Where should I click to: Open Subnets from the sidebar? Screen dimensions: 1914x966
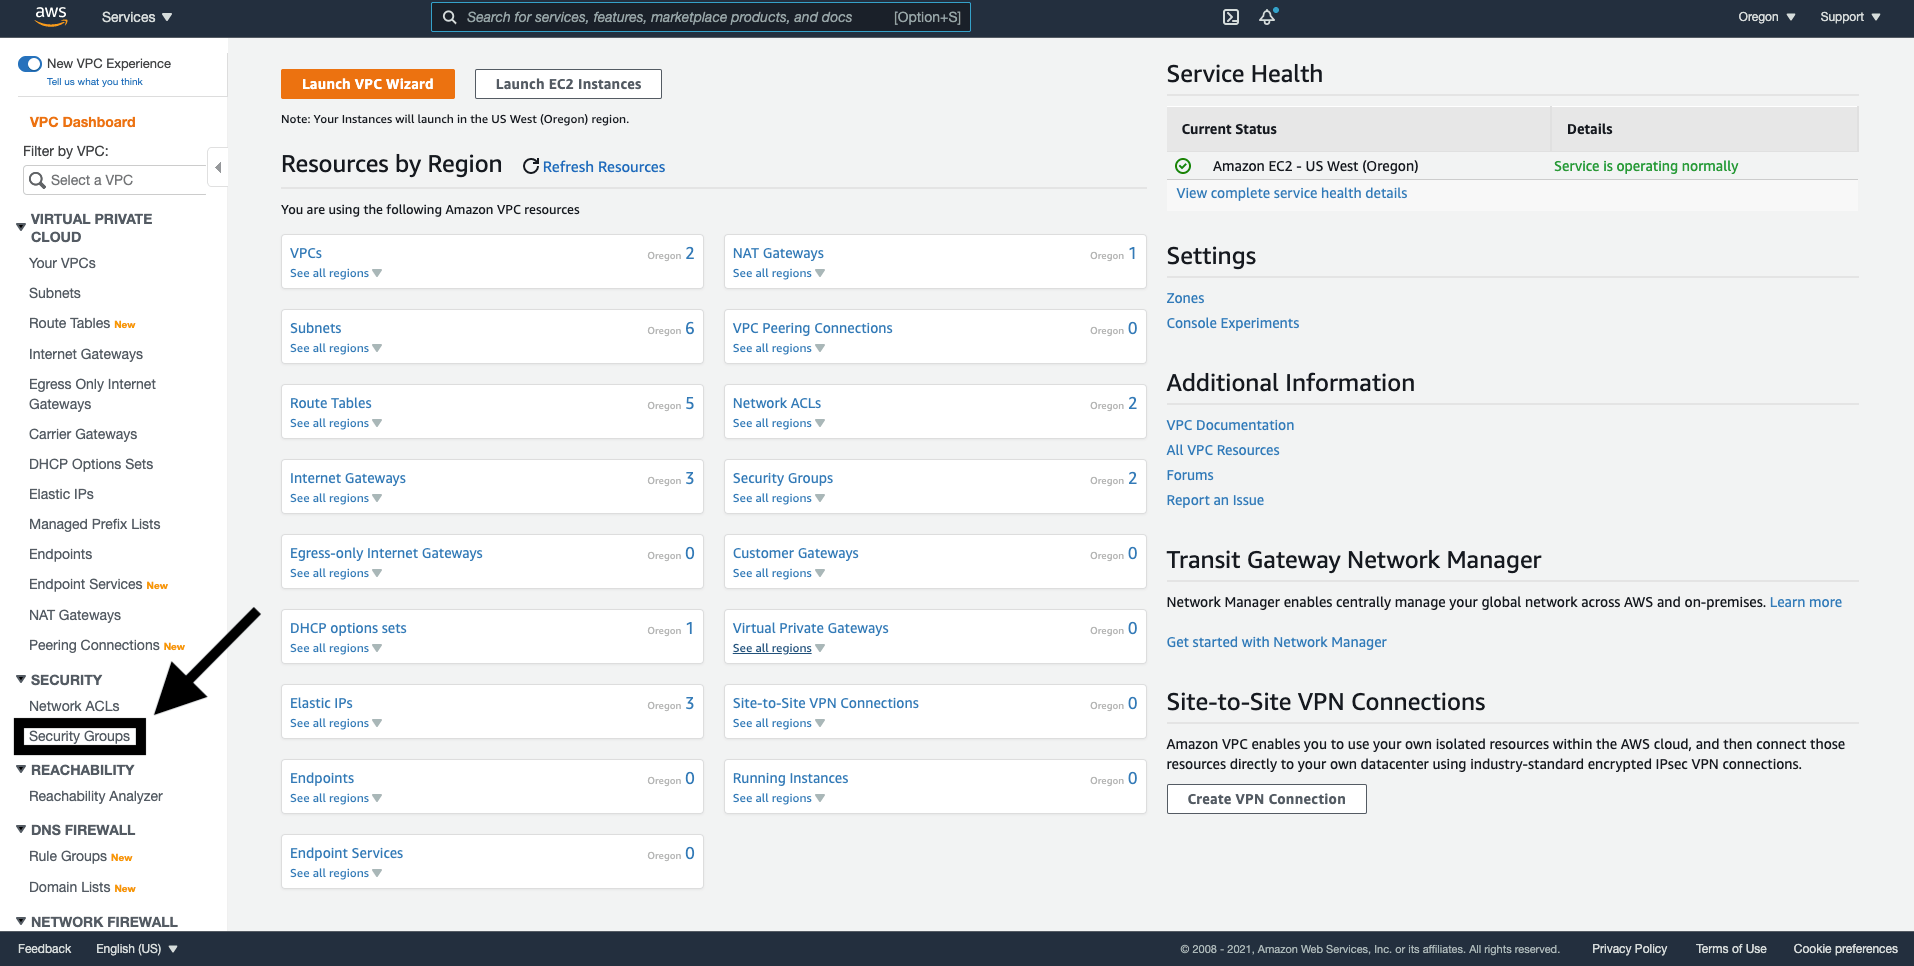[x=55, y=293]
